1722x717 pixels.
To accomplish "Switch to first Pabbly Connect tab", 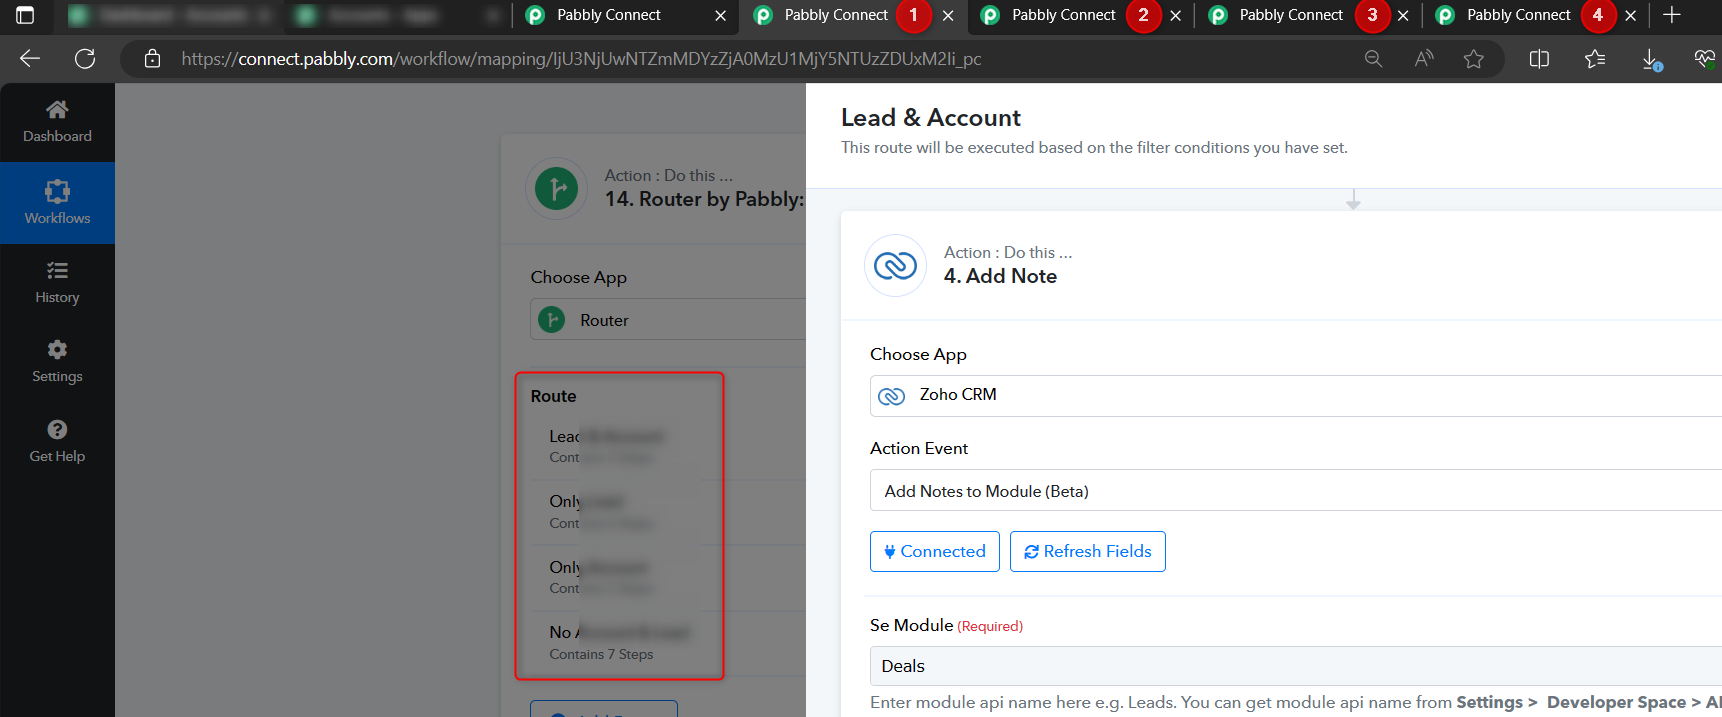I will tap(608, 15).
